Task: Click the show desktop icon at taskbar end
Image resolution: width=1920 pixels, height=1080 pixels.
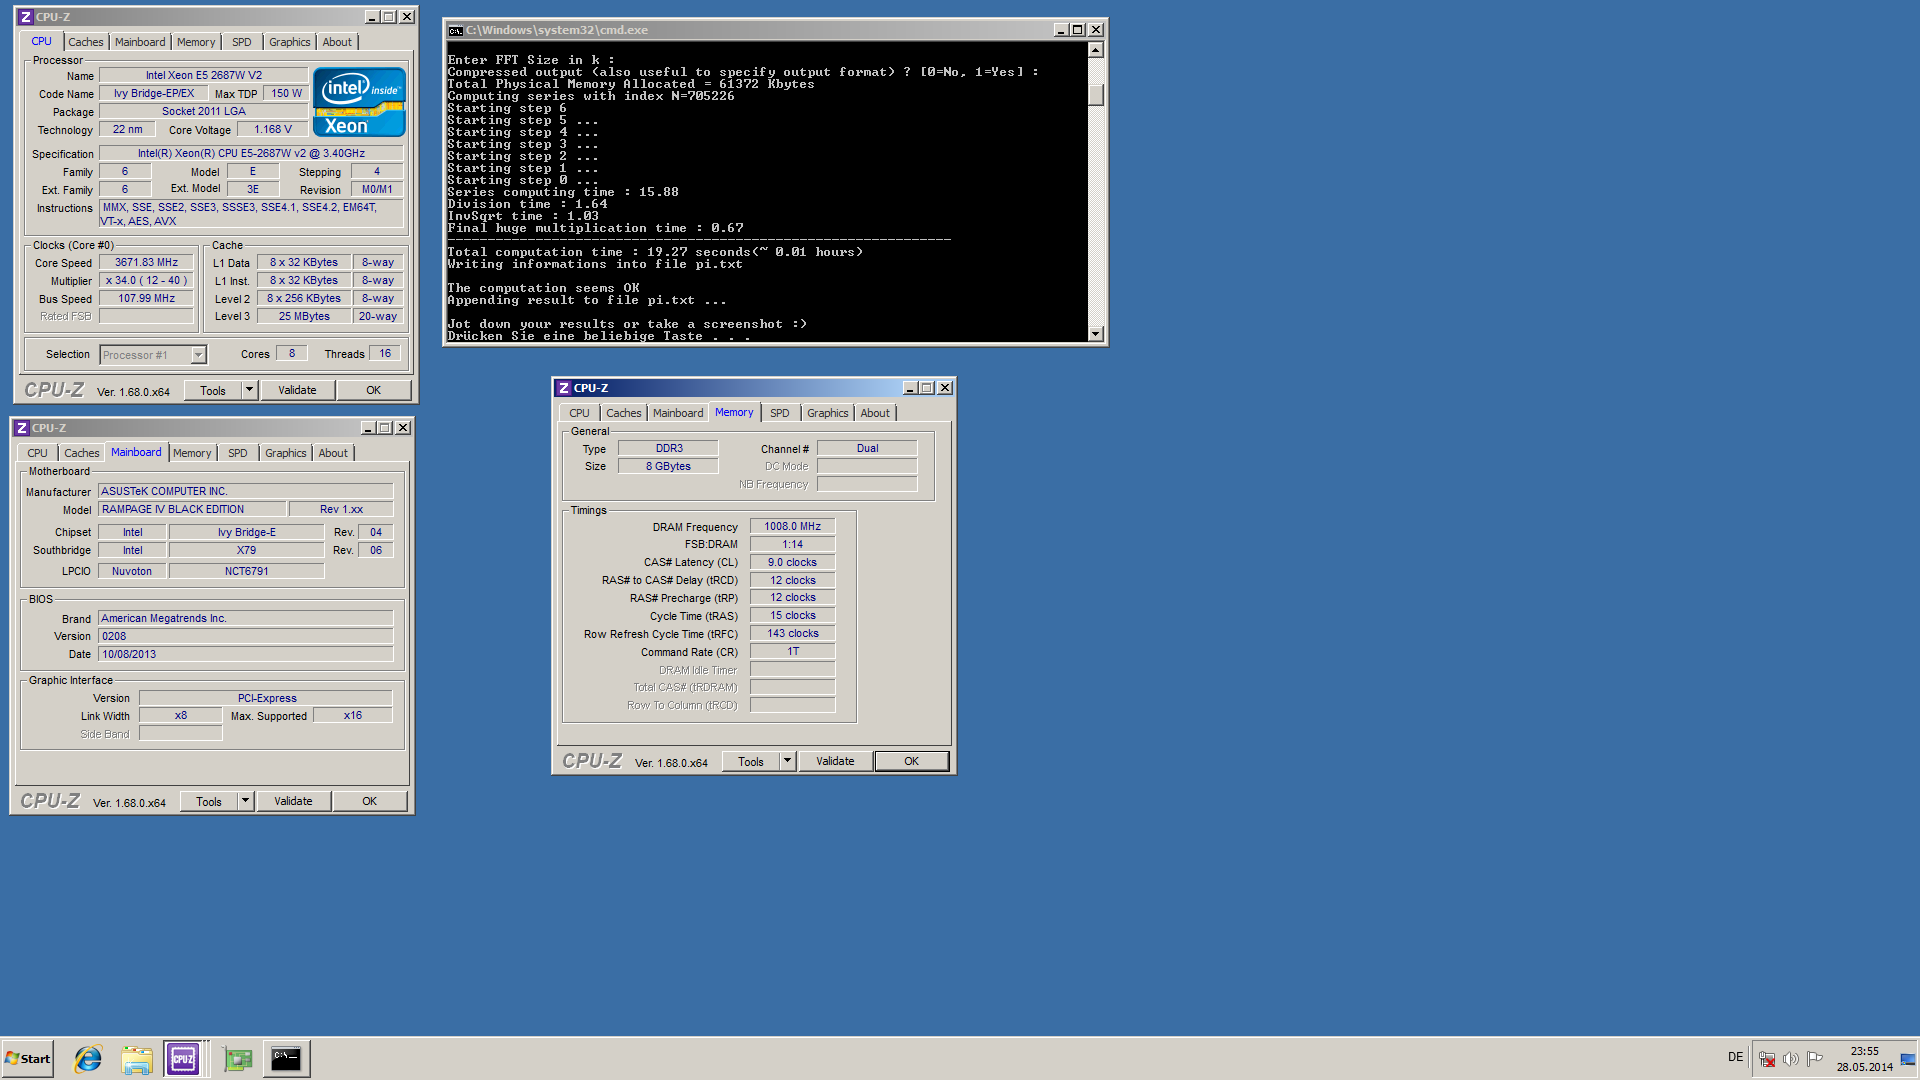Action: click(1908, 1058)
